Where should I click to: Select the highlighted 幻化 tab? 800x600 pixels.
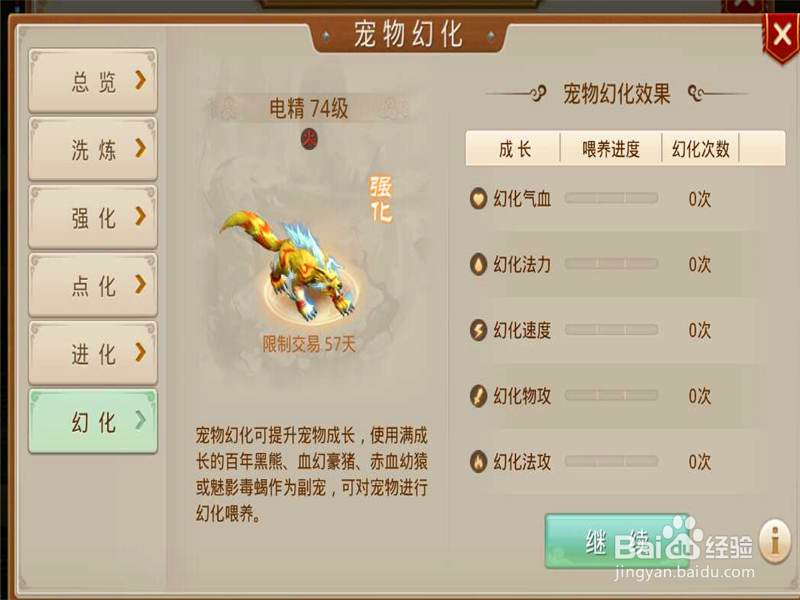click(93, 421)
